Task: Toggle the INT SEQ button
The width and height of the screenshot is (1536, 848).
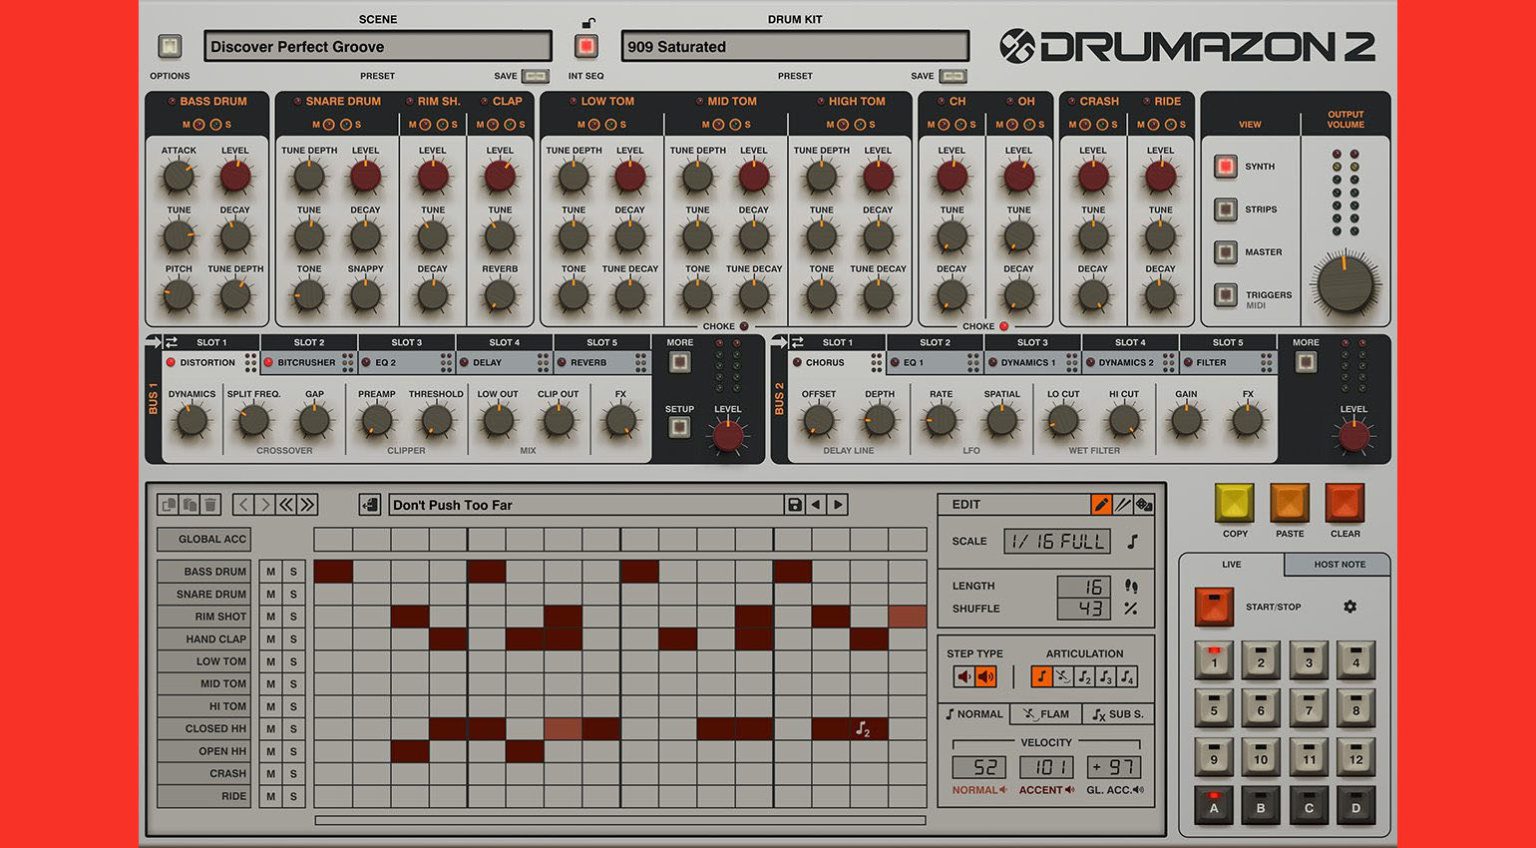Action: pyautogui.click(x=584, y=46)
